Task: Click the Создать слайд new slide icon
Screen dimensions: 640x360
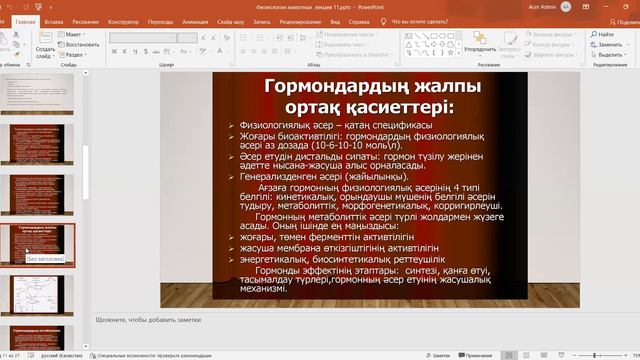Action: coord(45,38)
